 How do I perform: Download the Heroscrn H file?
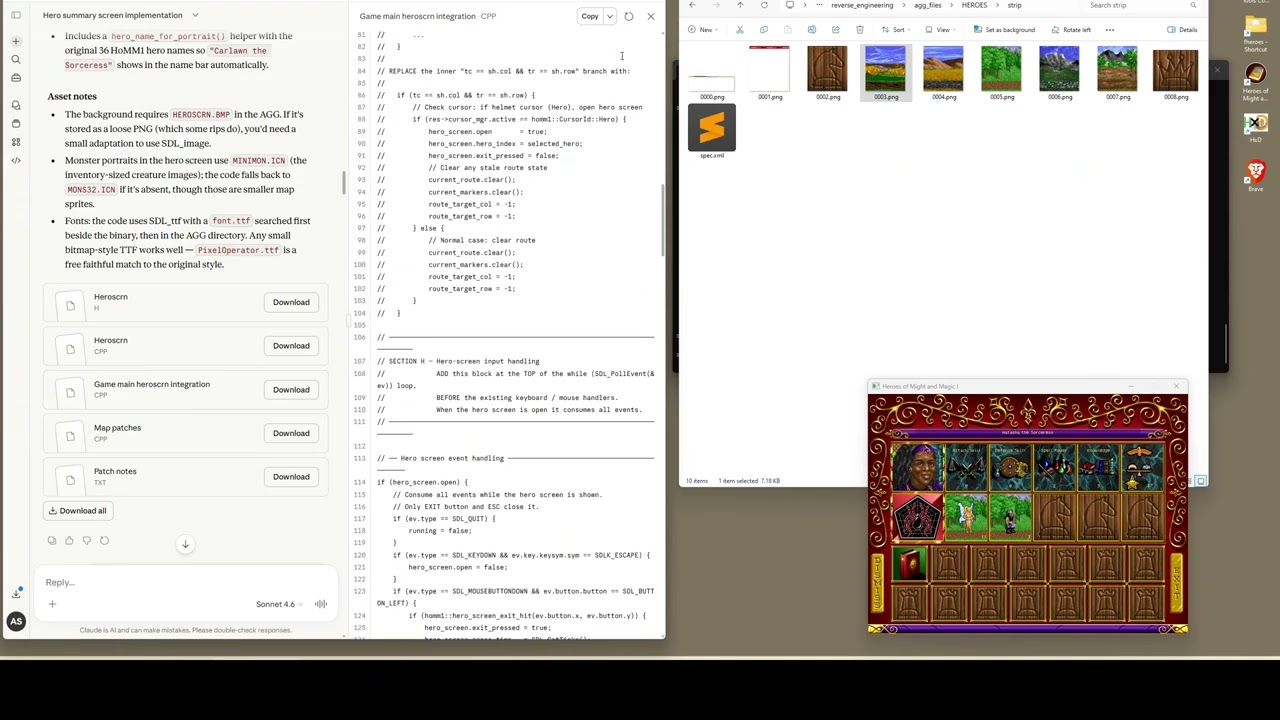click(x=291, y=302)
